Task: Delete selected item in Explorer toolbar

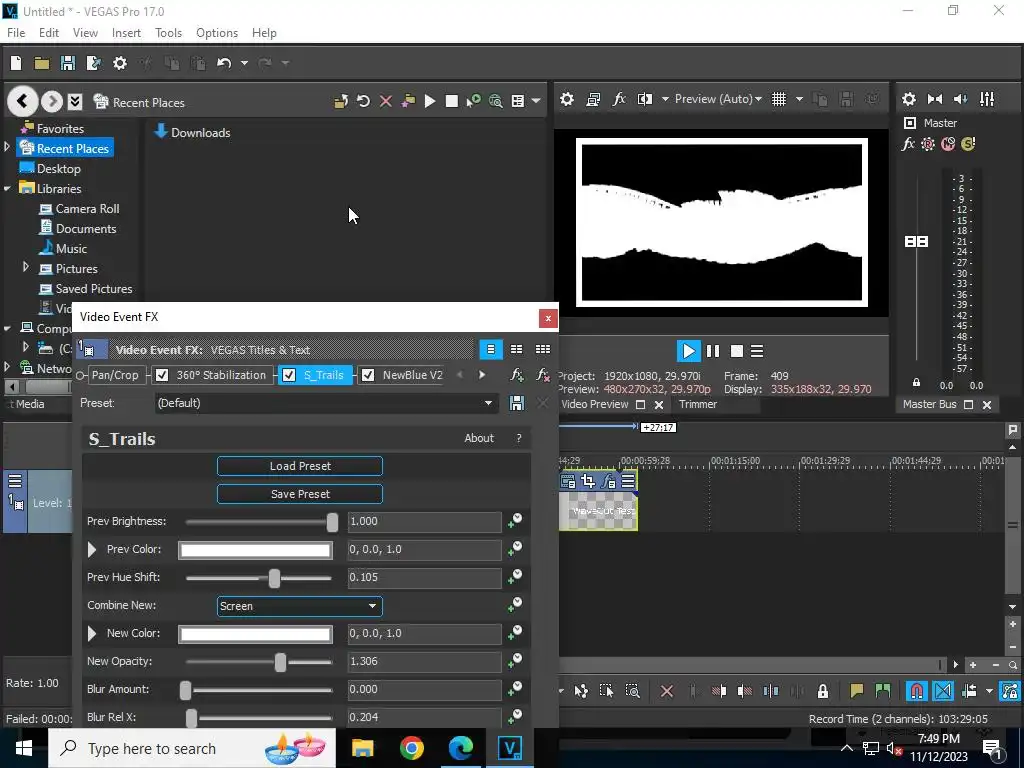Action: click(x=386, y=101)
